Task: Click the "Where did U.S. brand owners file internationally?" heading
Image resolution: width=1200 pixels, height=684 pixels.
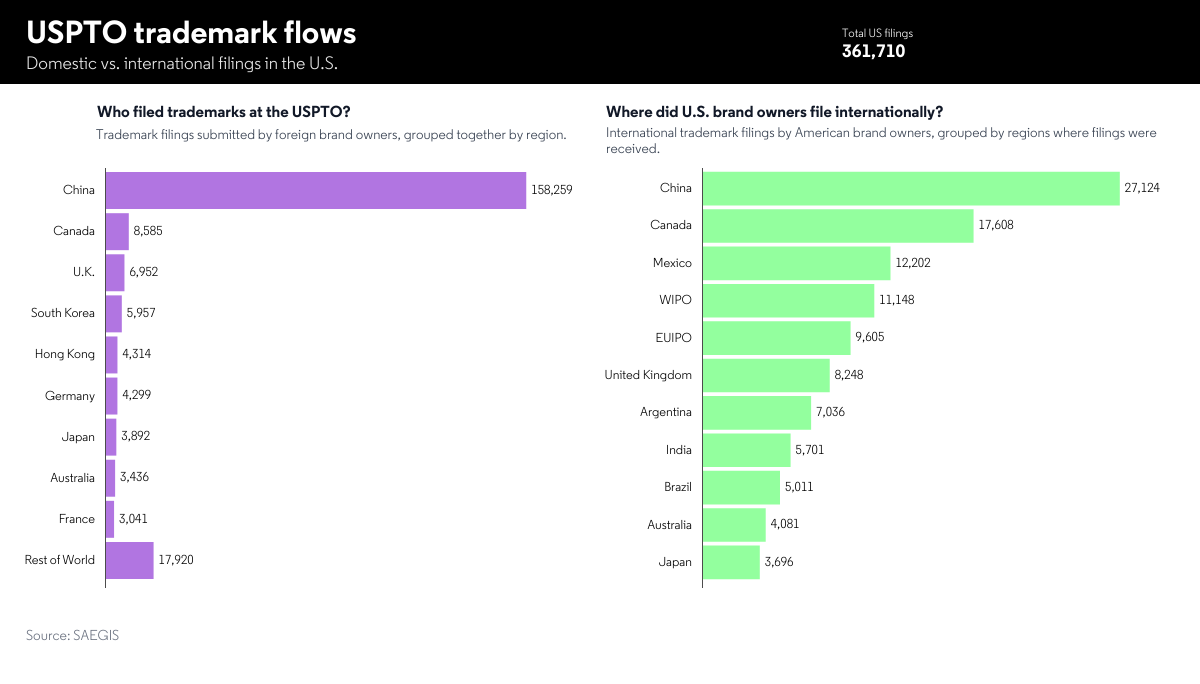Action: click(x=774, y=112)
